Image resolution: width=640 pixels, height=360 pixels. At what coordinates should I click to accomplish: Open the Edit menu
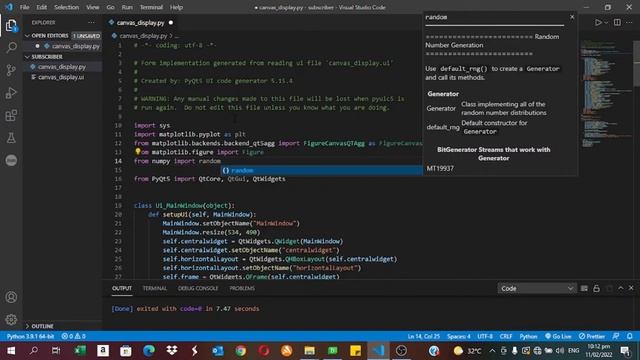point(42,7)
